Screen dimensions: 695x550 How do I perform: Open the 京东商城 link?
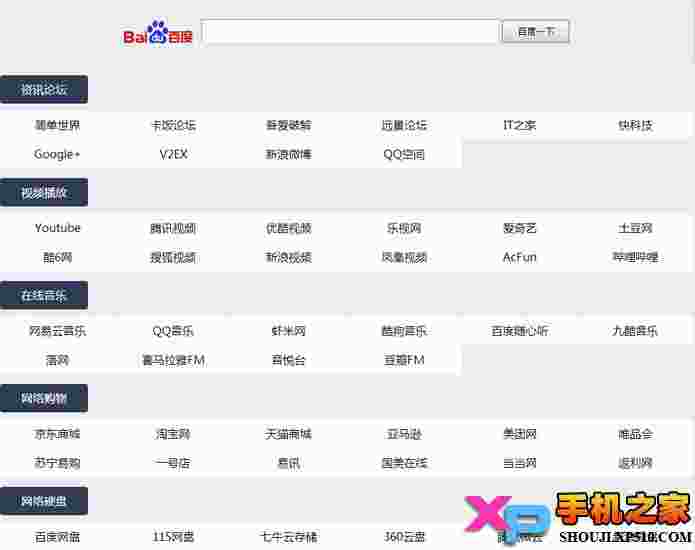pos(57,434)
